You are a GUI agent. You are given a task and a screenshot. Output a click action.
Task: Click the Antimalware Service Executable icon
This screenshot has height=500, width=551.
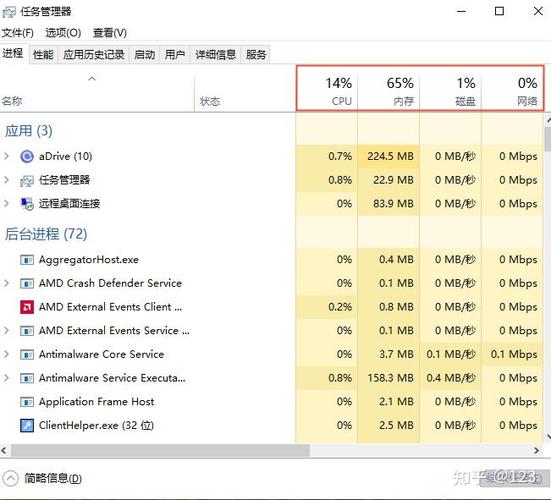pos(27,378)
